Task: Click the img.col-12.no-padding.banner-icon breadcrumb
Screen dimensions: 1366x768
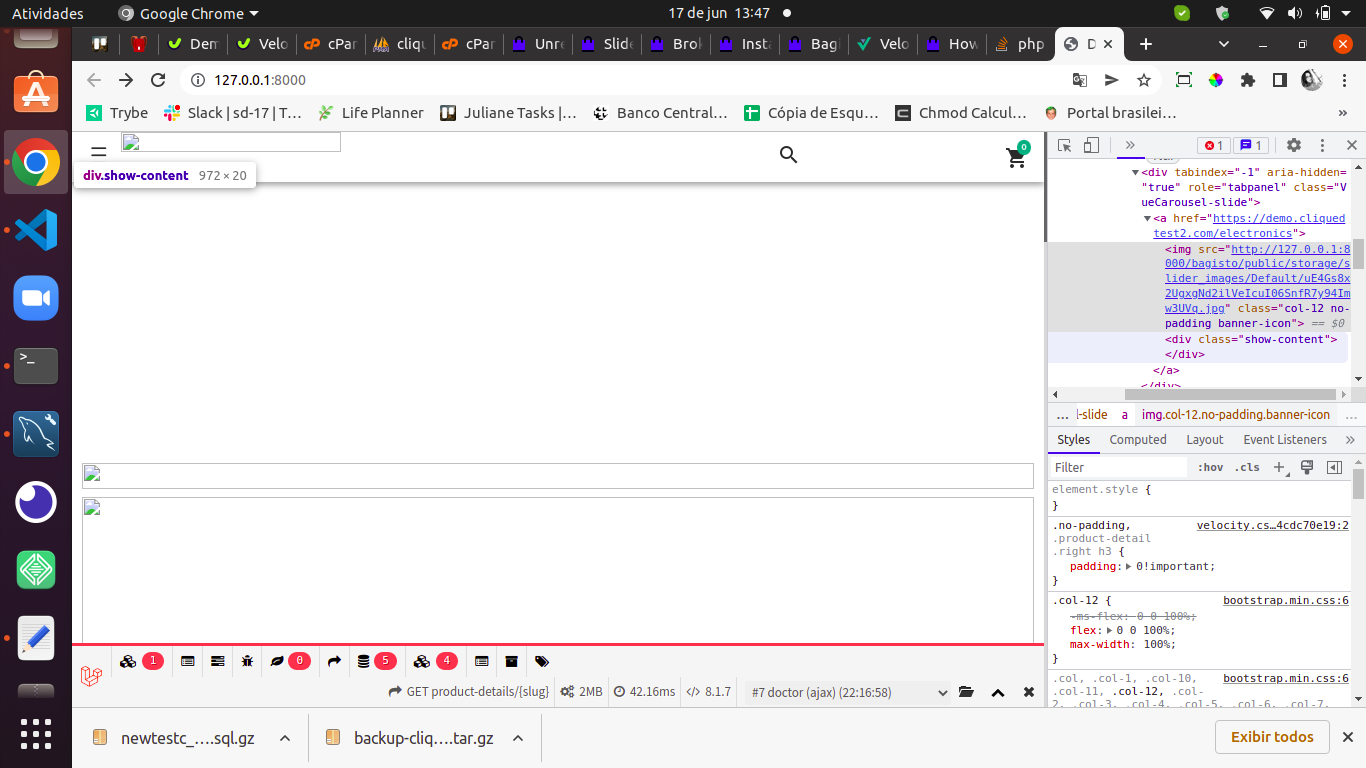Action: coord(1236,414)
